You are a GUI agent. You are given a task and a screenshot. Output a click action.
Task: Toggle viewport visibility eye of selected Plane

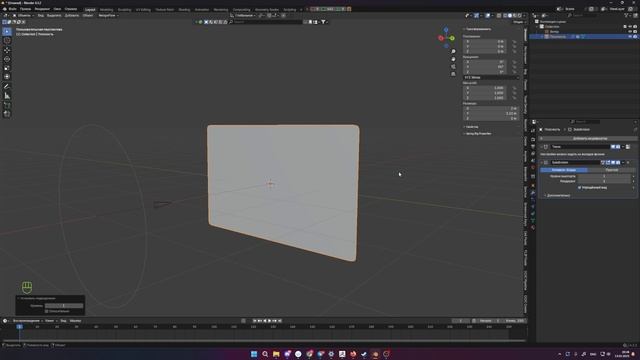630,37
